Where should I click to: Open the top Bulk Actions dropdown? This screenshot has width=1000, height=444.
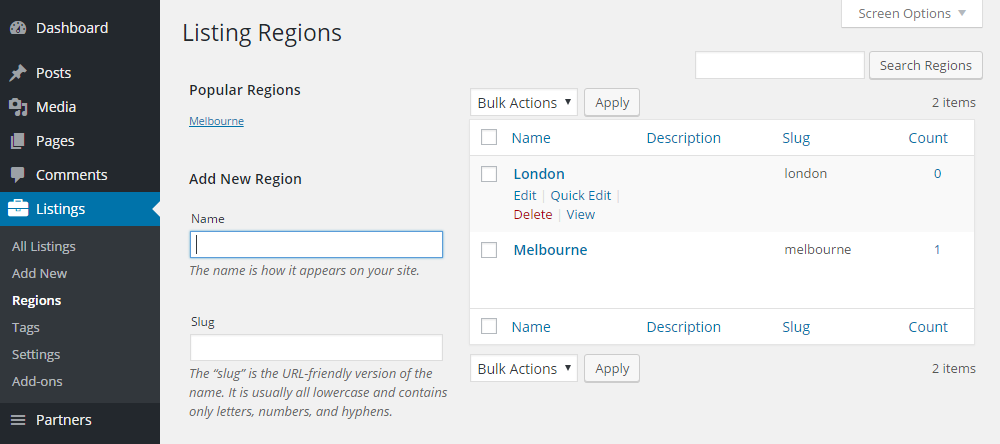click(524, 102)
